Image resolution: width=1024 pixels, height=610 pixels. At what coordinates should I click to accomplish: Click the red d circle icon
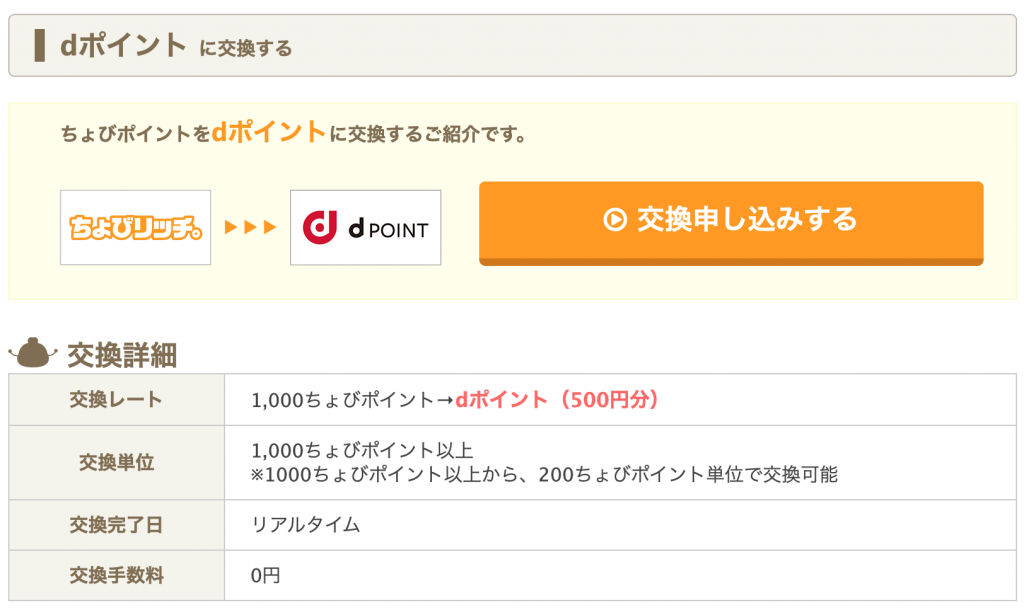pyautogui.click(x=320, y=228)
